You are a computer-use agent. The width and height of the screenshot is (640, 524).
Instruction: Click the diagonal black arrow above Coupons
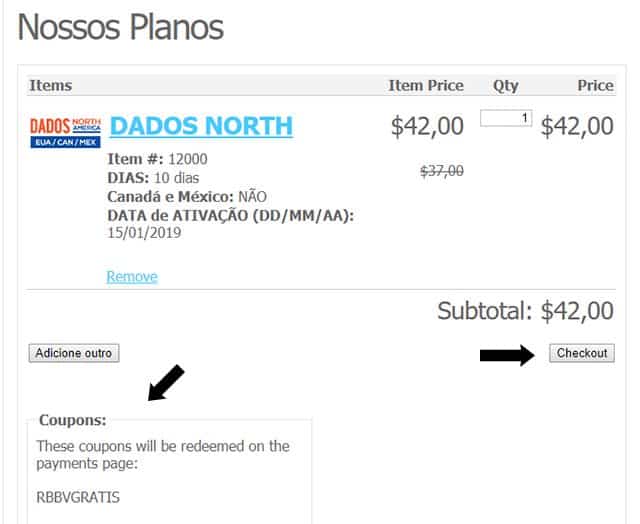[x=166, y=383]
